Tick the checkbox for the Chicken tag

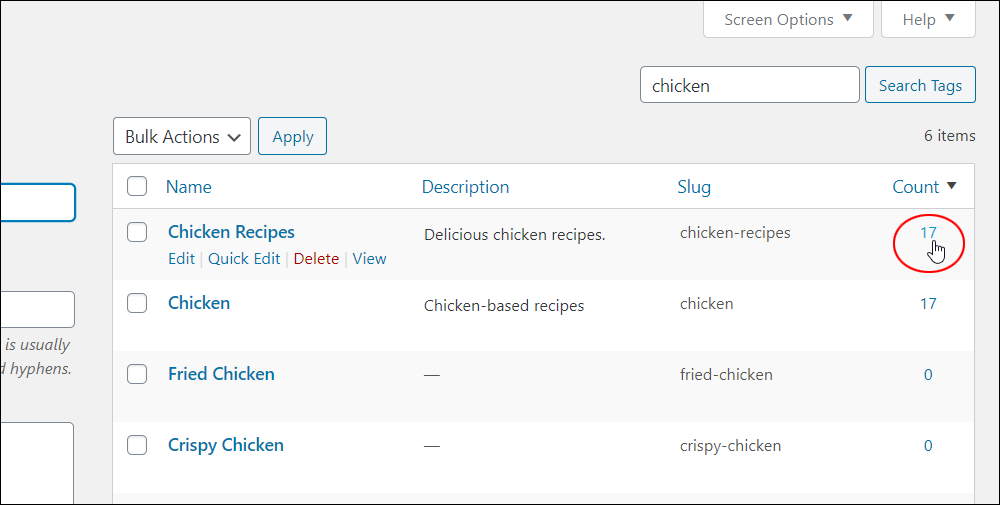pyautogui.click(x=138, y=303)
